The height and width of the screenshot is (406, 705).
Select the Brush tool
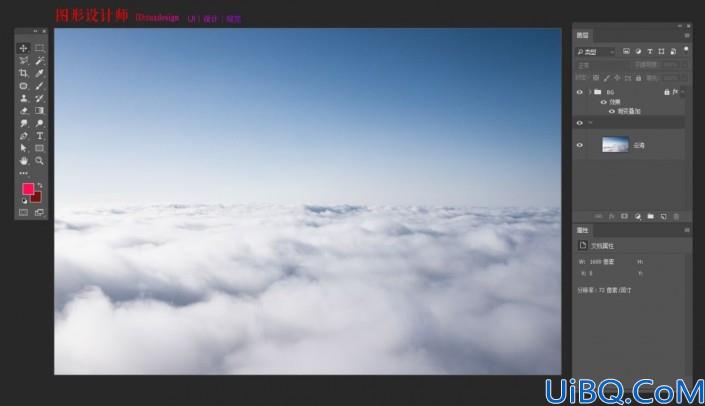point(40,86)
